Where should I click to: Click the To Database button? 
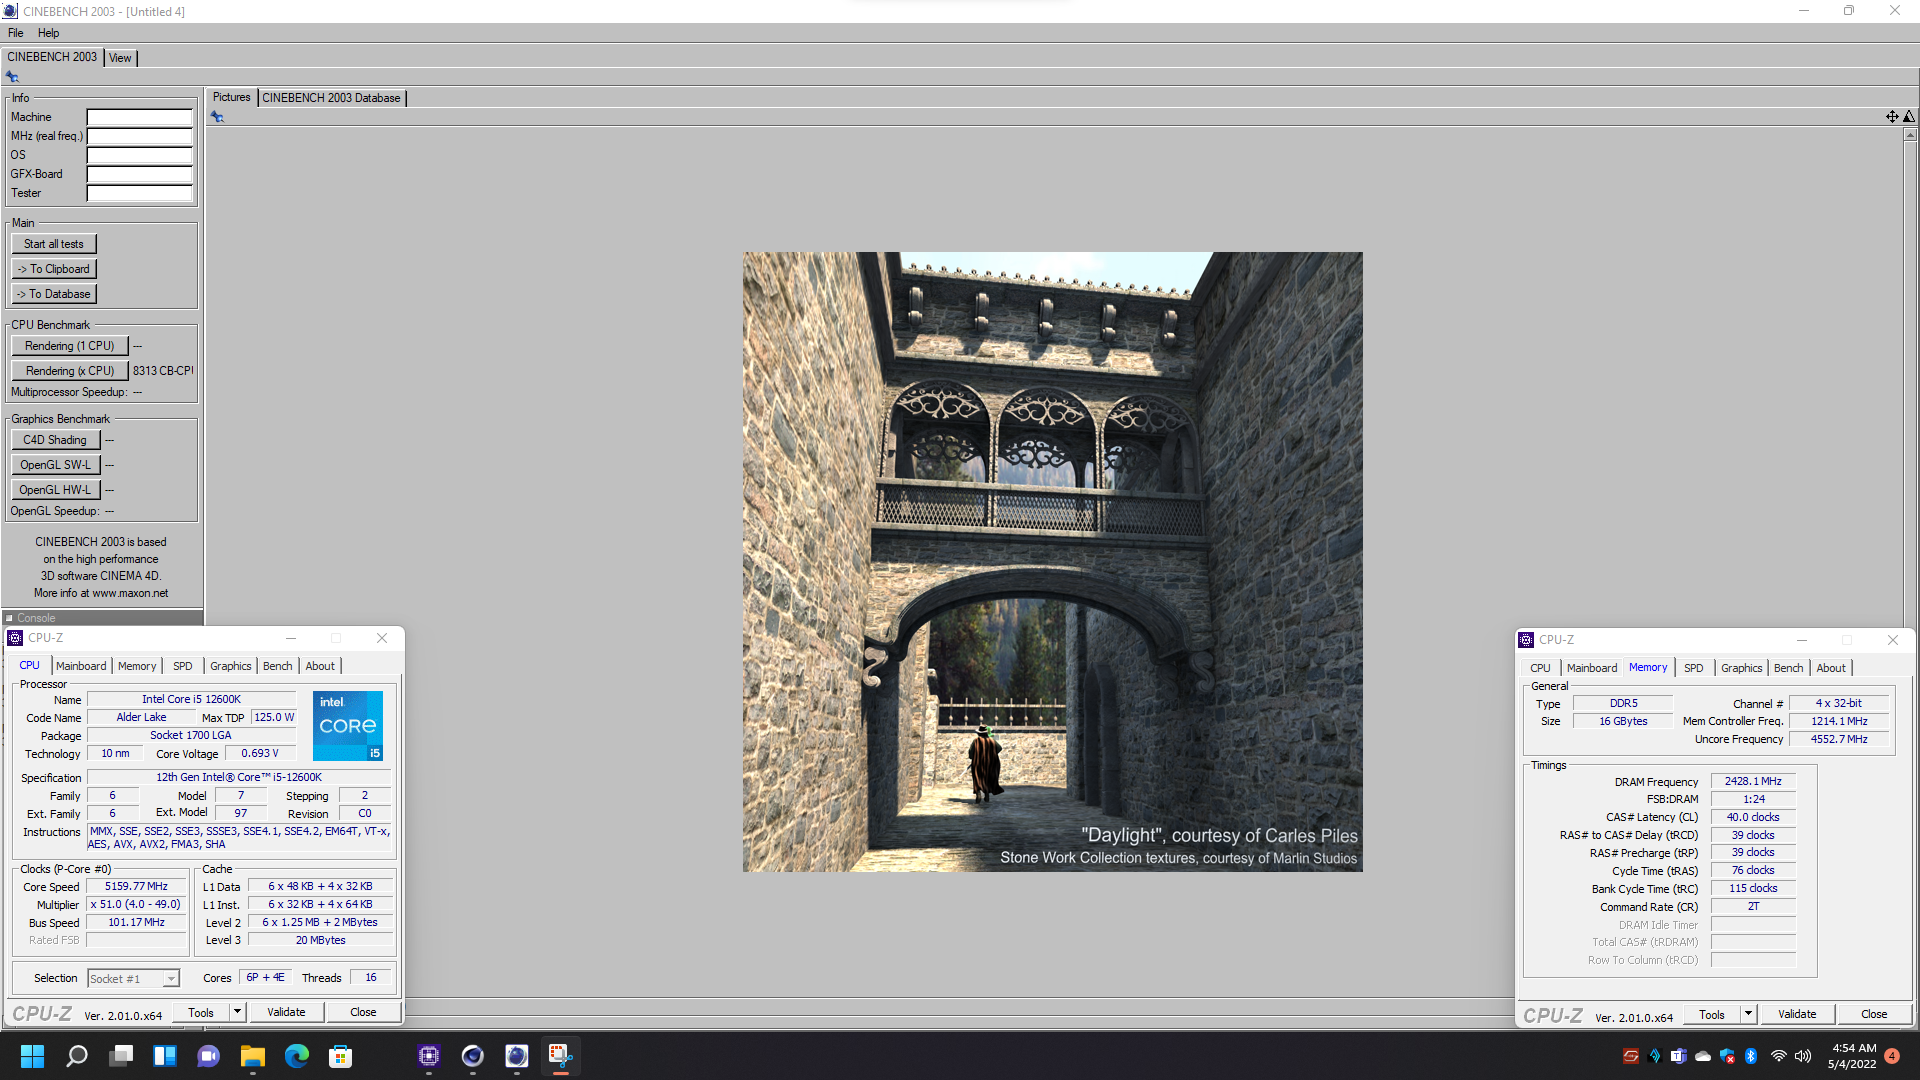pos(54,294)
